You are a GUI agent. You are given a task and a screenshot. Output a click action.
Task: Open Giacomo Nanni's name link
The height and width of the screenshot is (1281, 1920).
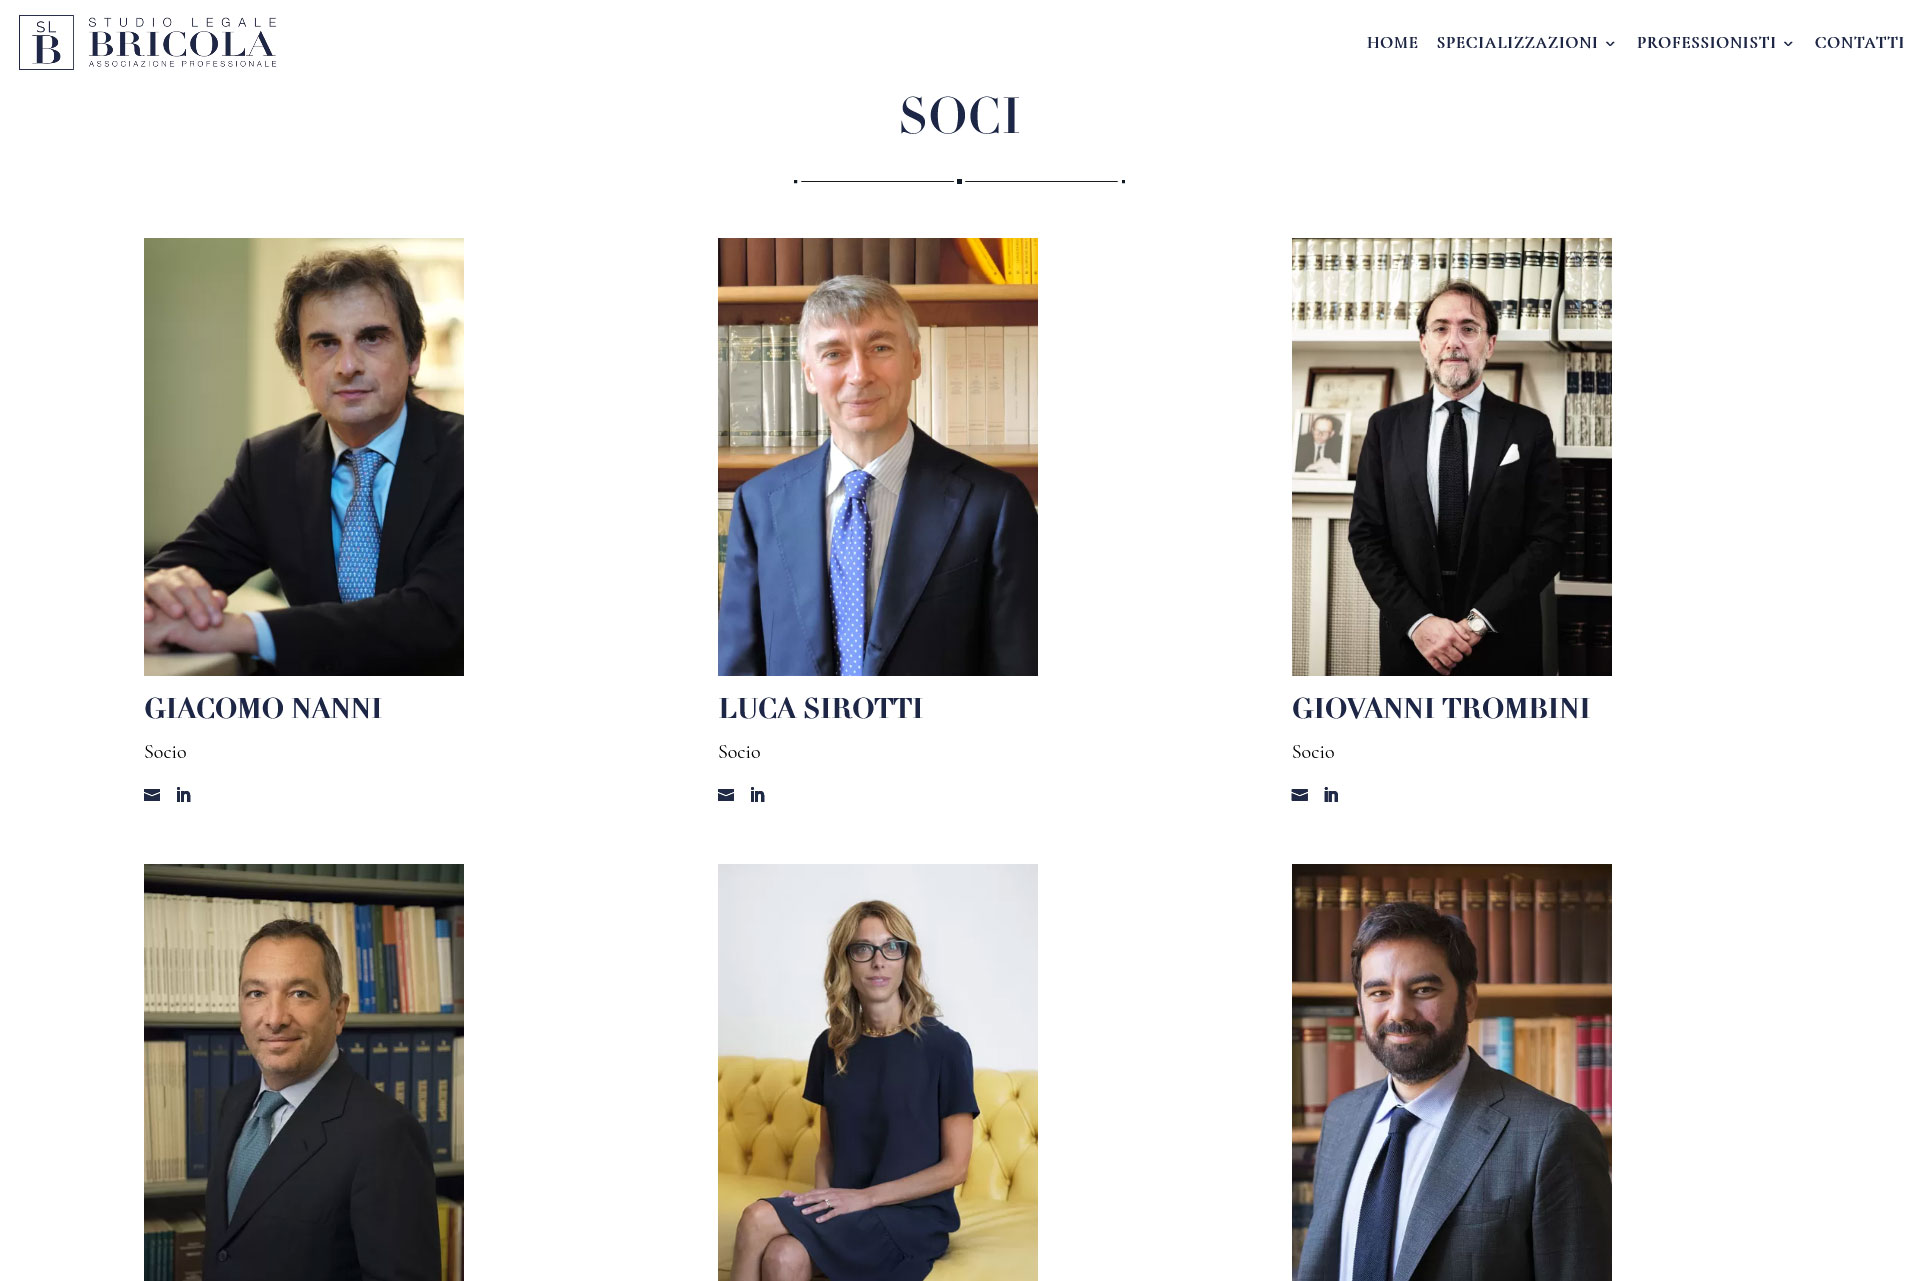pos(263,708)
